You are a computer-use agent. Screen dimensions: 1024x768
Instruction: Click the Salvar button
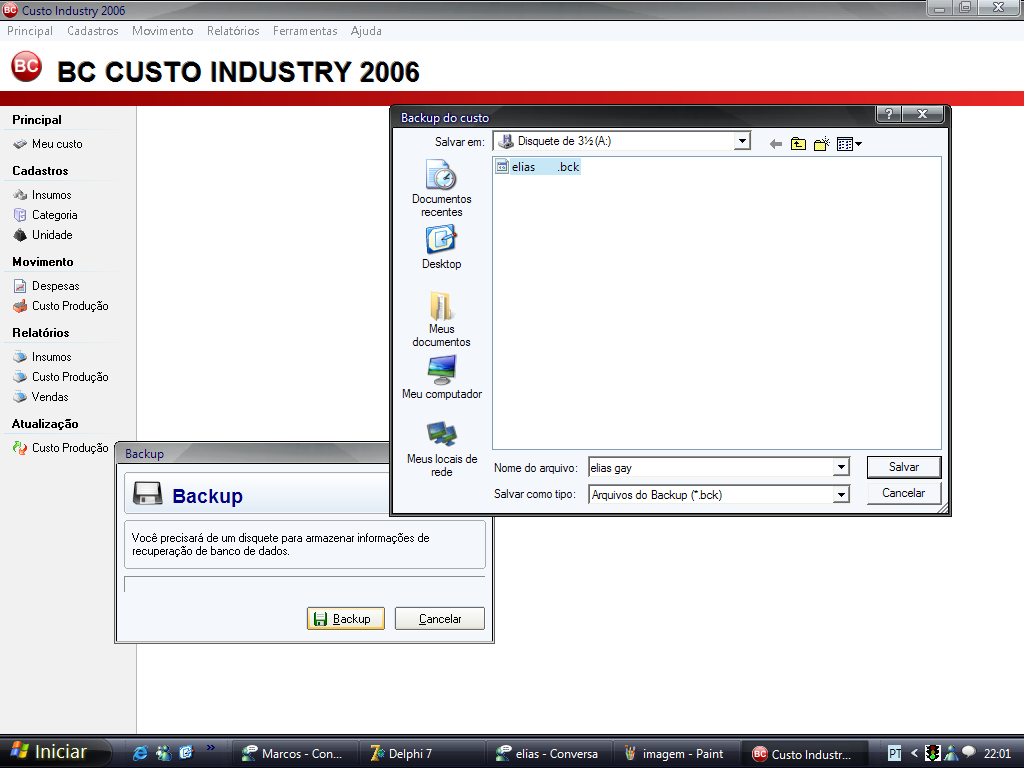pyautogui.click(x=904, y=467)
